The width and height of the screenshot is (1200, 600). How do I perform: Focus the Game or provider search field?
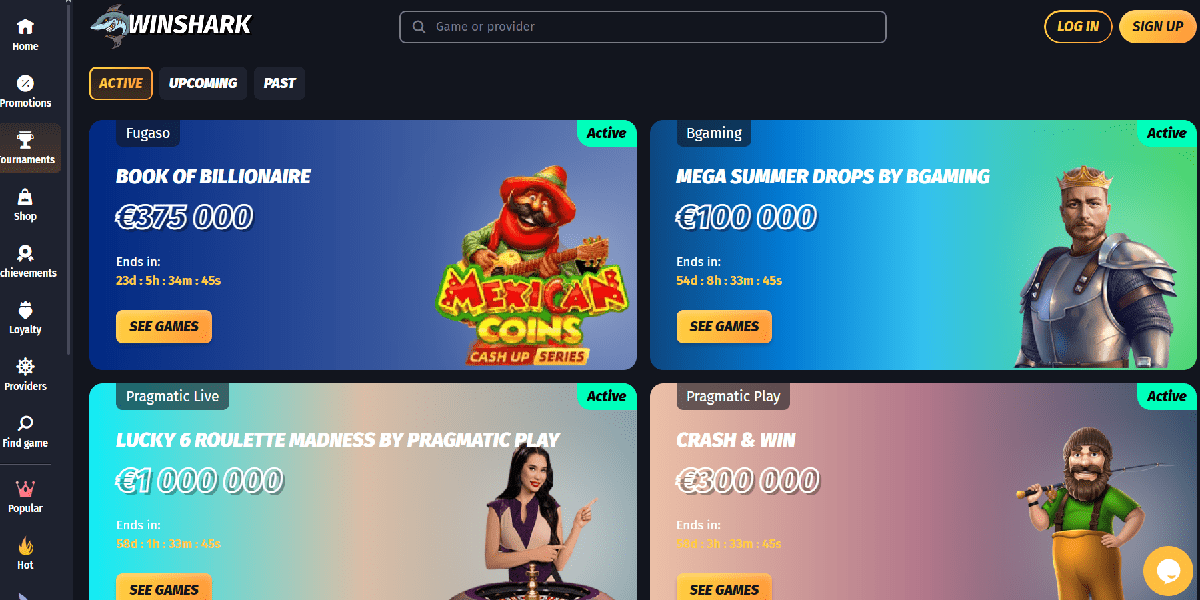[x=643, y=27]
